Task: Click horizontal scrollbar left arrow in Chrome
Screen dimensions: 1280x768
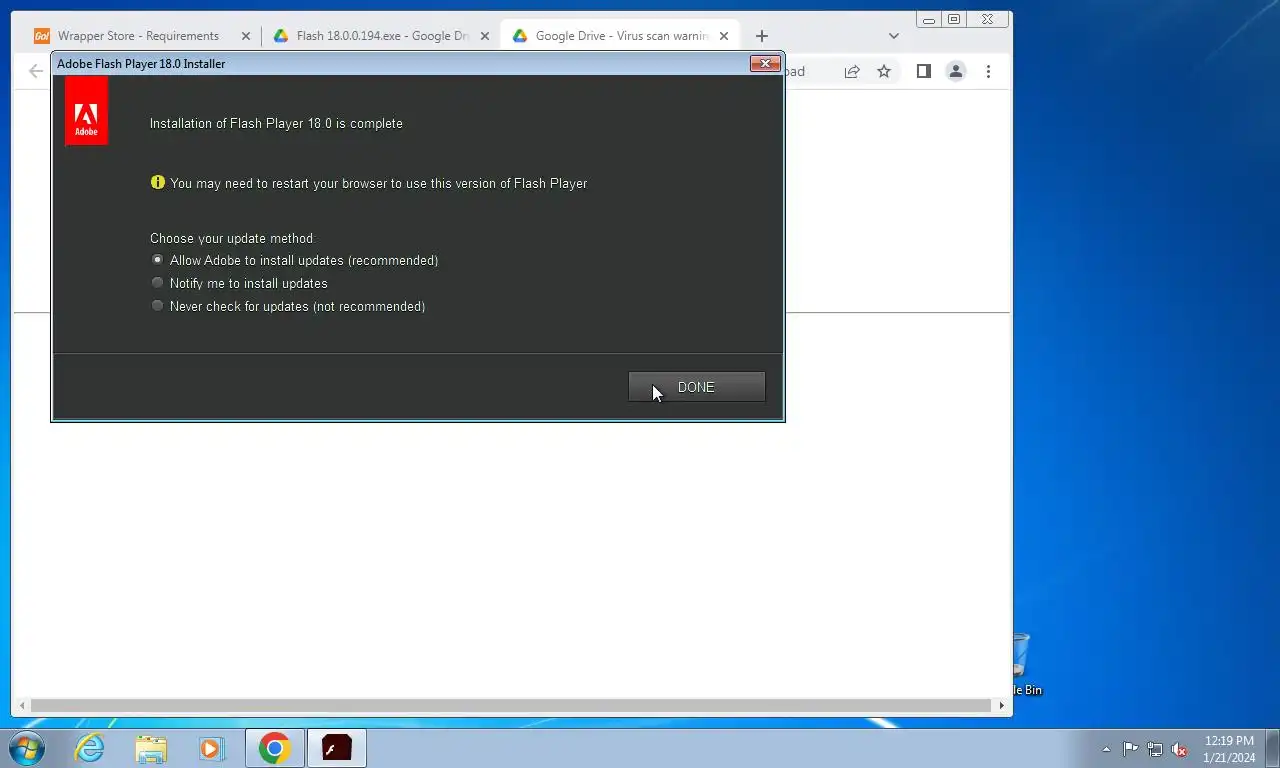Action: pos(22,705)
